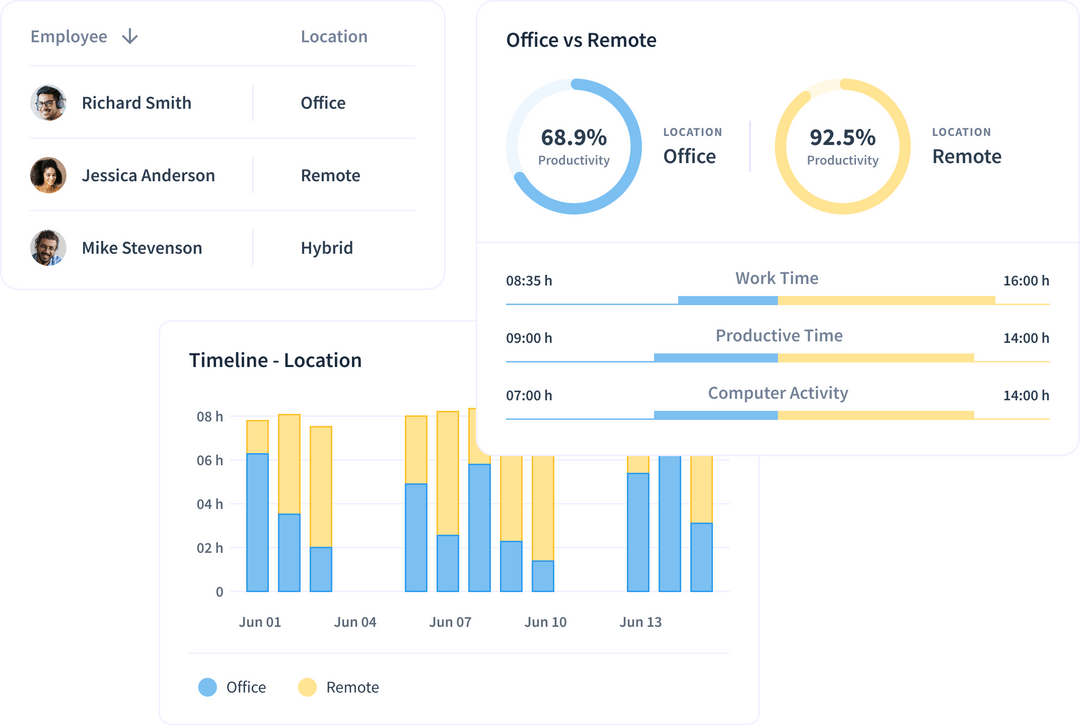
Task: Sort the Employee column
Action: tap(69, 36)
